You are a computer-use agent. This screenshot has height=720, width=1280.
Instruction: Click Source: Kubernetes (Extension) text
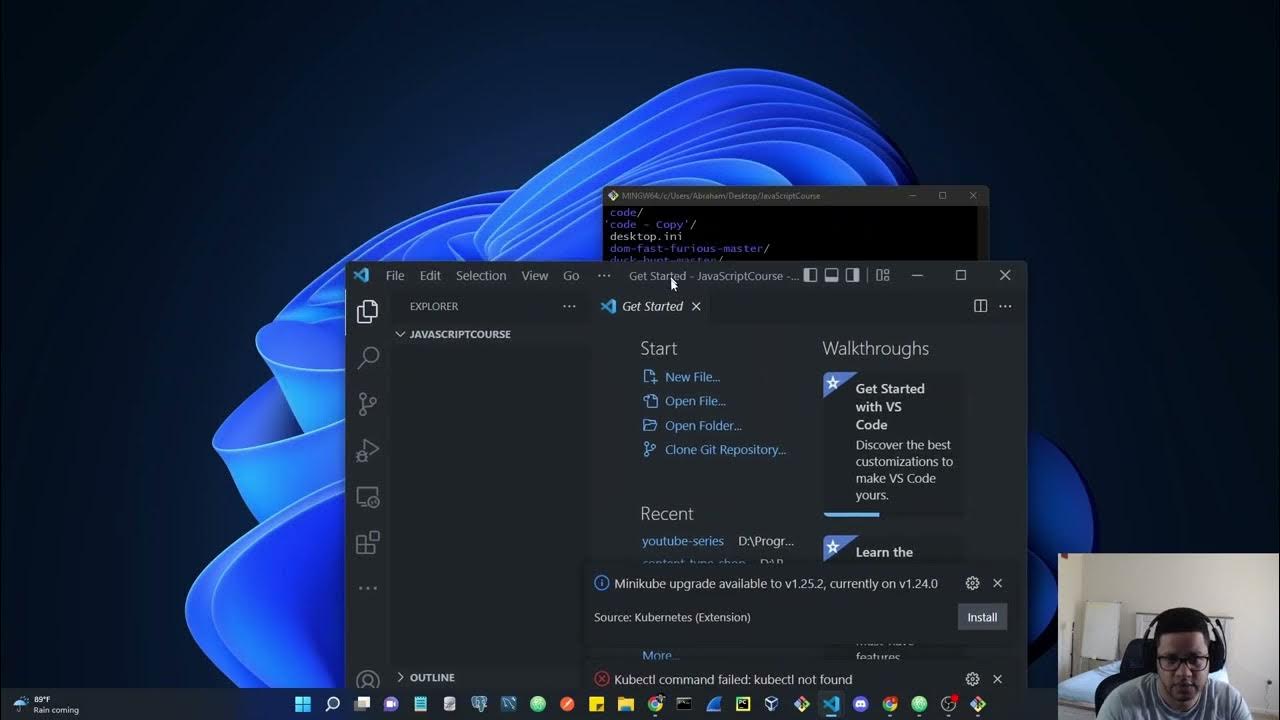click(x=672, y=617)
